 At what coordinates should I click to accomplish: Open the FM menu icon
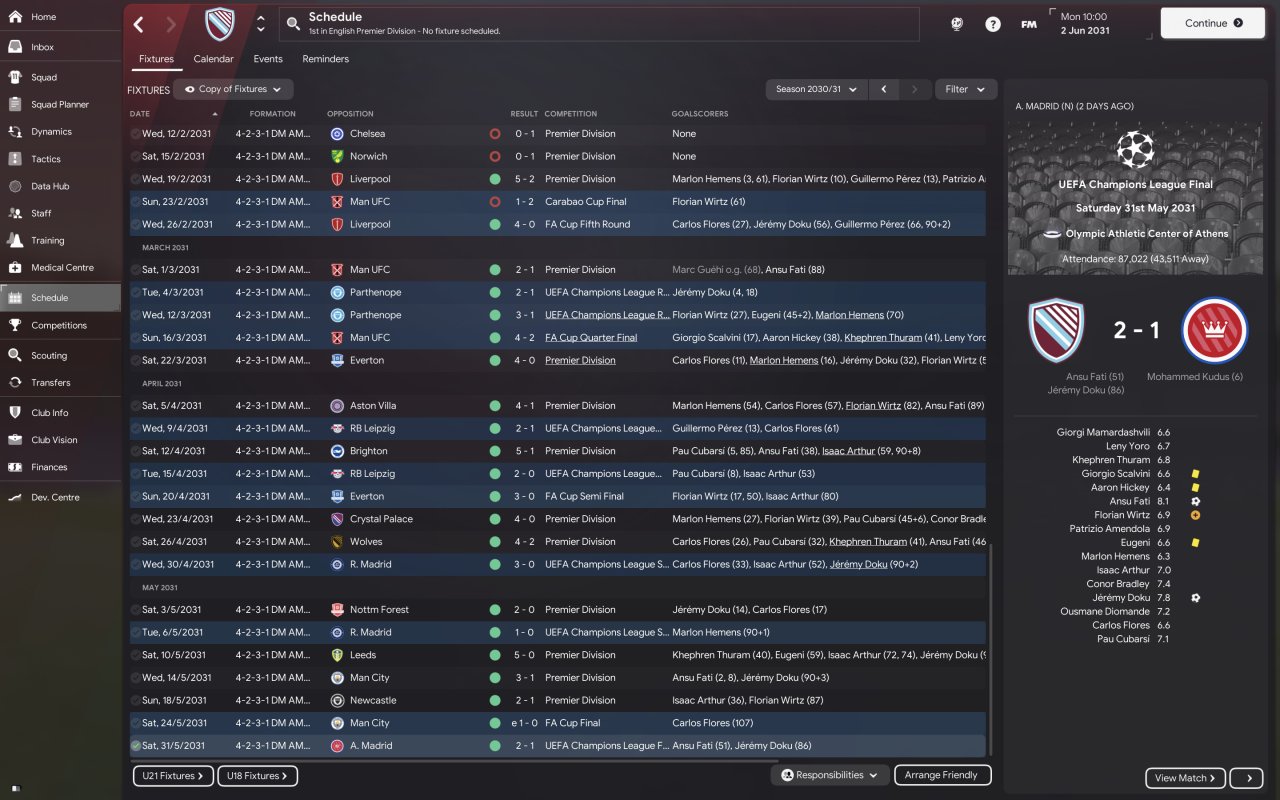[x=1028, y=24]
